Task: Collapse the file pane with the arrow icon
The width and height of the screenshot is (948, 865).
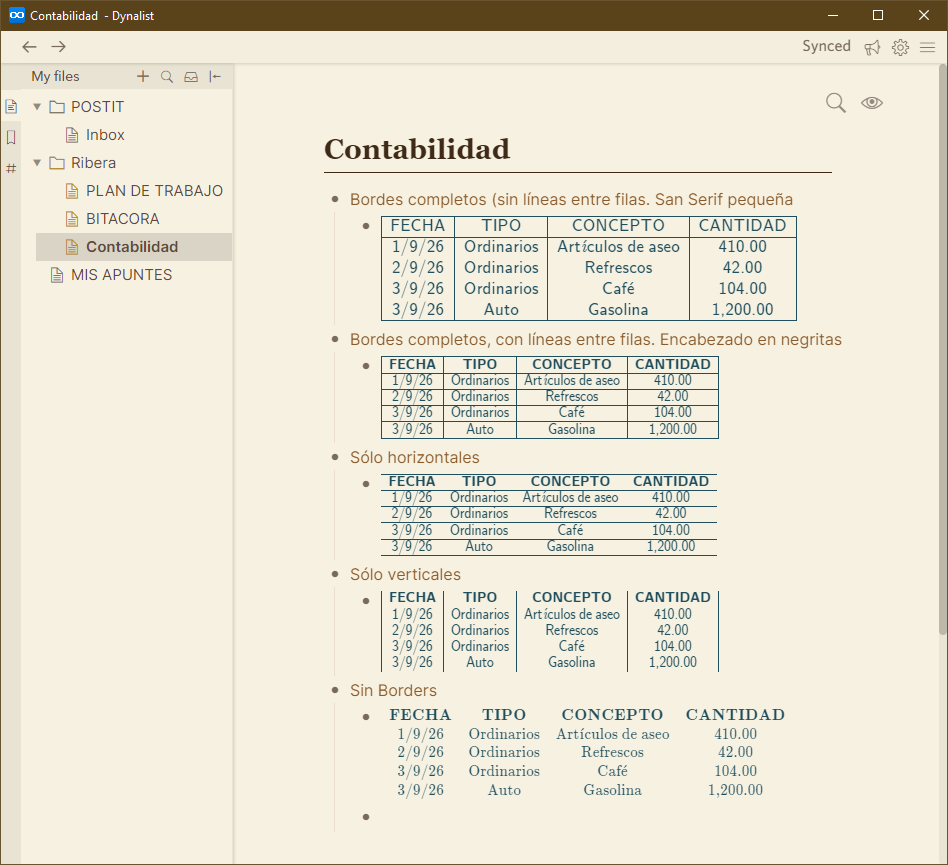Action: pyautogui.click(x=215, y=77)
